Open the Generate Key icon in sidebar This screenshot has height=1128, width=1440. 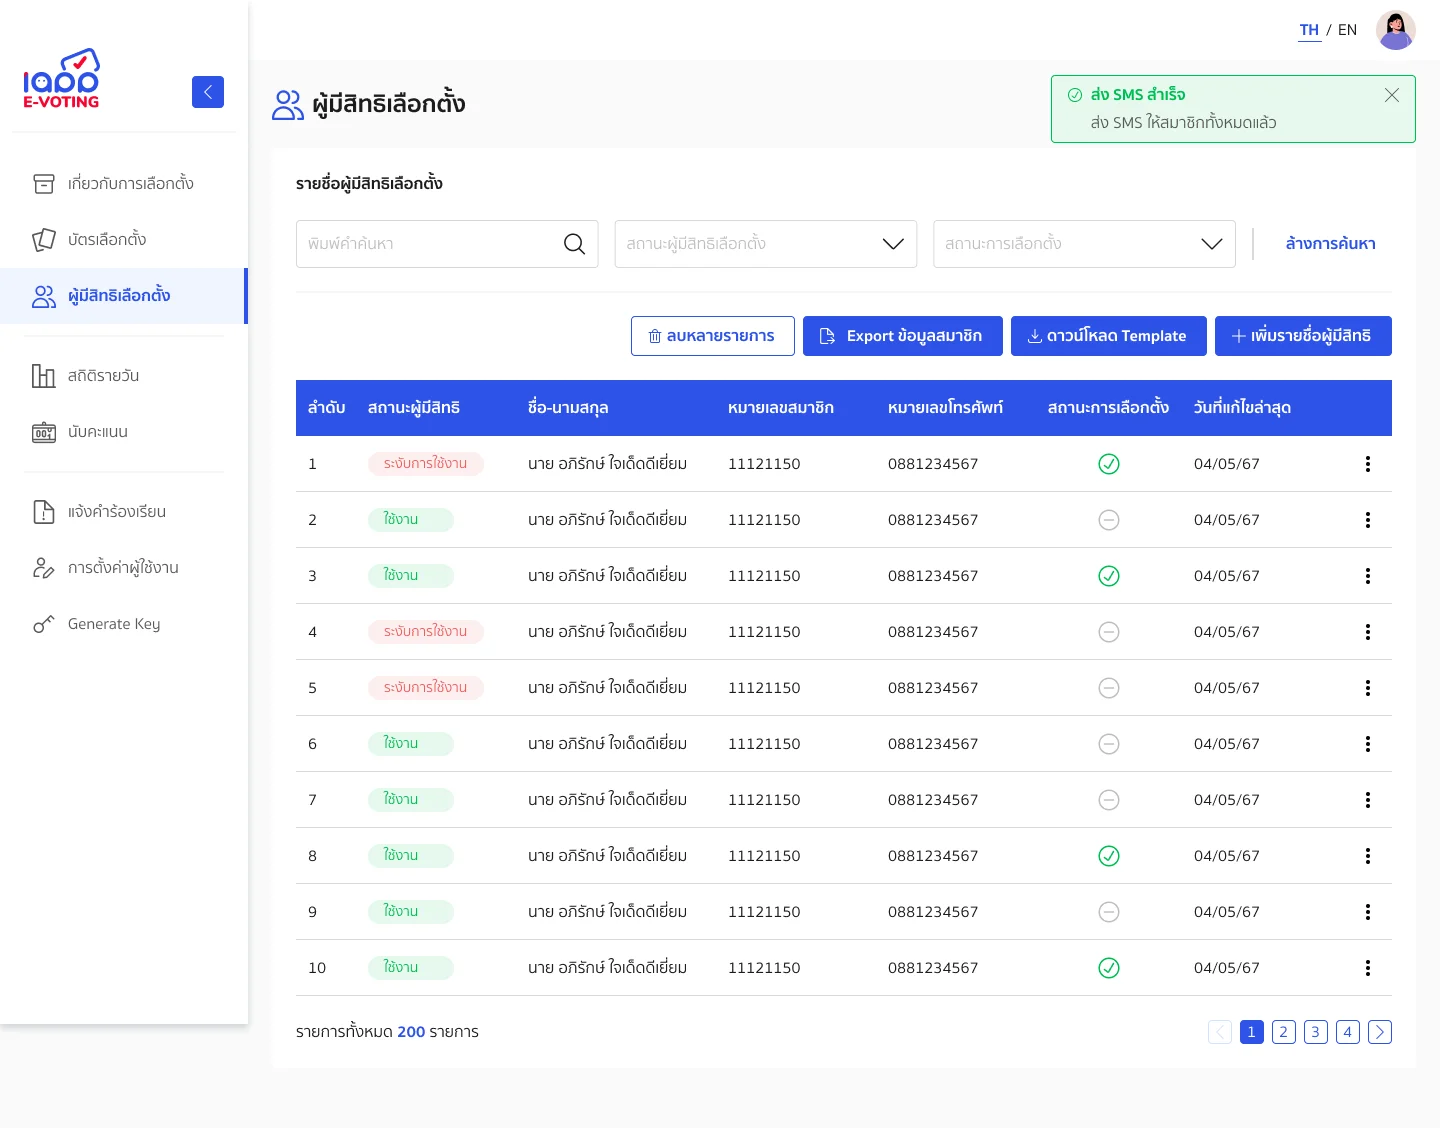(x=44, y=623)
